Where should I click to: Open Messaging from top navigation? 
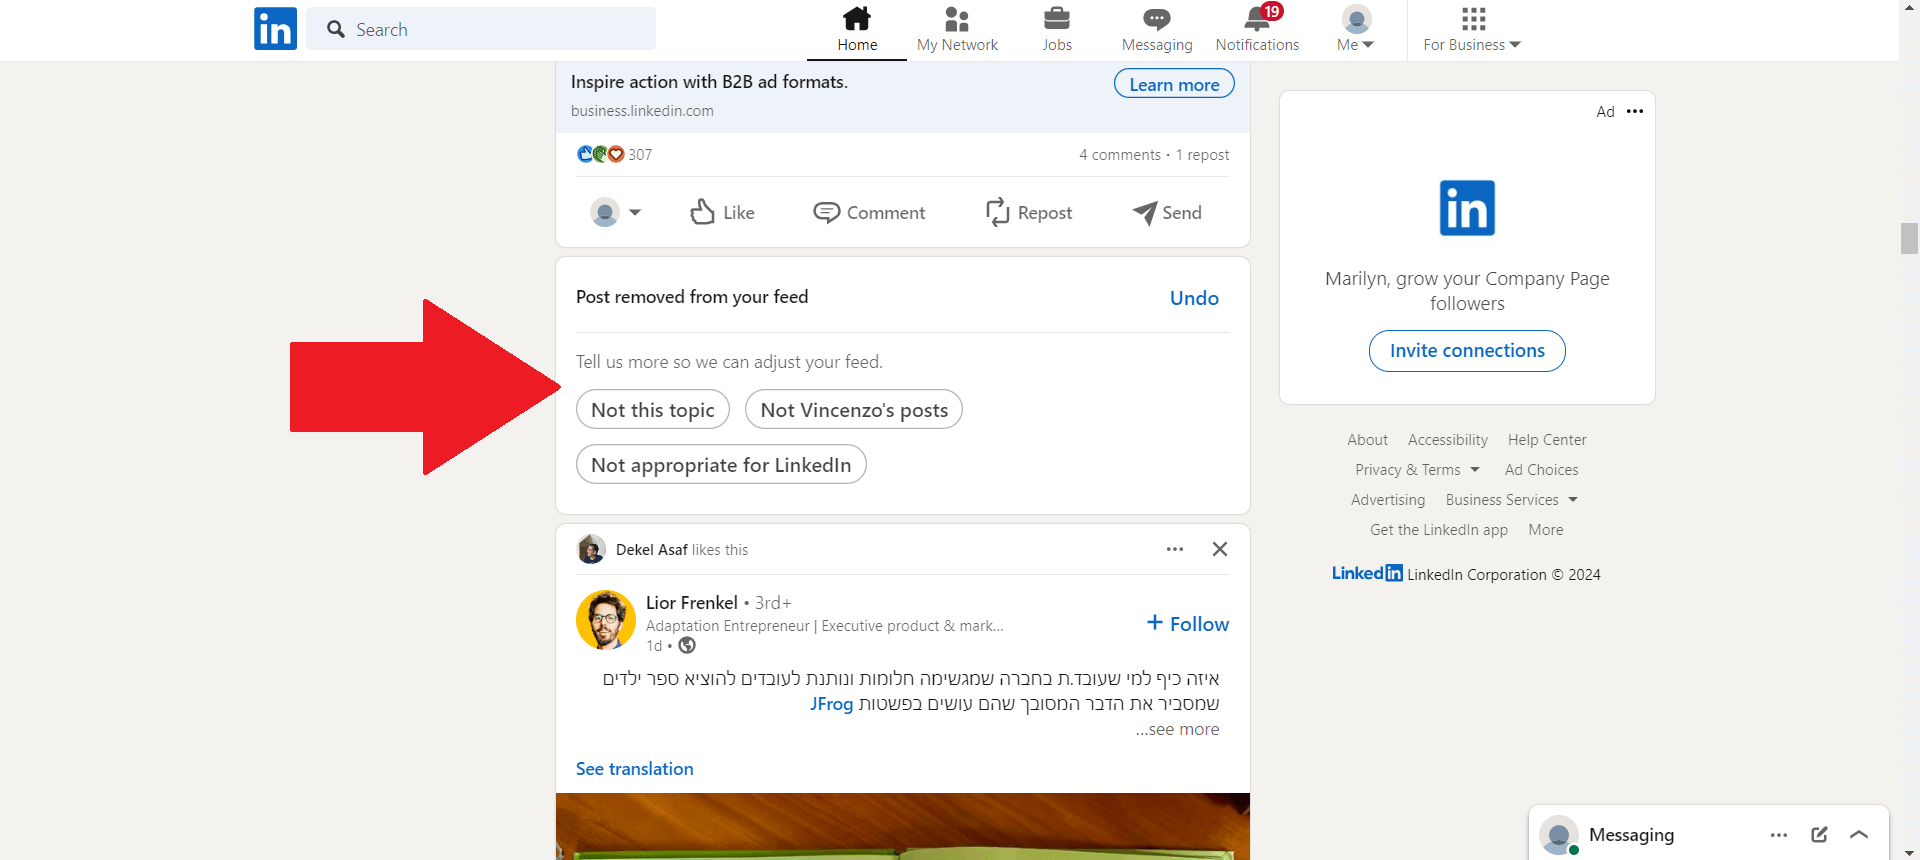coord(1156,30)
